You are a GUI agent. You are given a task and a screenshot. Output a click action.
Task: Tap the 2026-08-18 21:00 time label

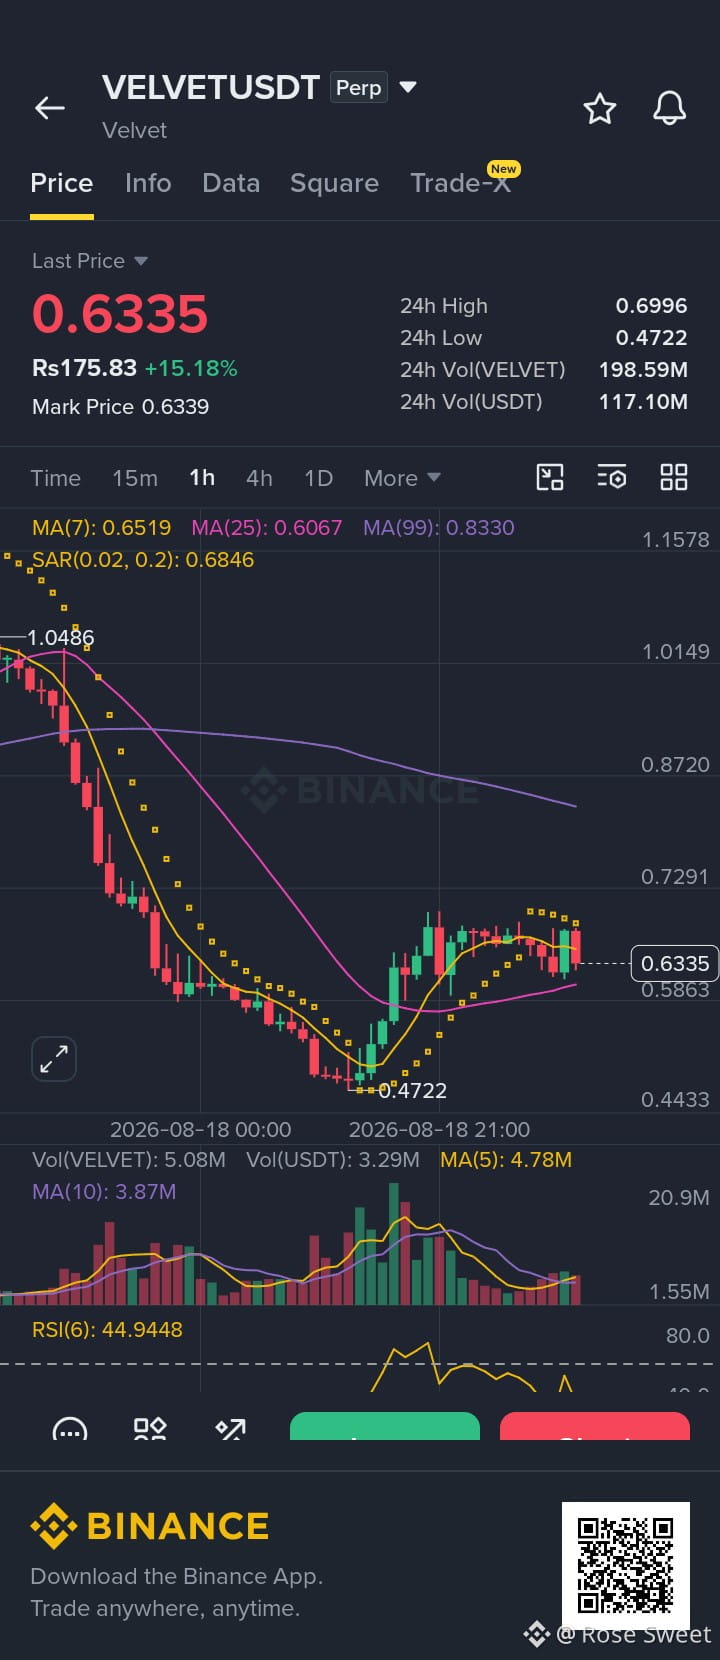(x=439, y=1130)
